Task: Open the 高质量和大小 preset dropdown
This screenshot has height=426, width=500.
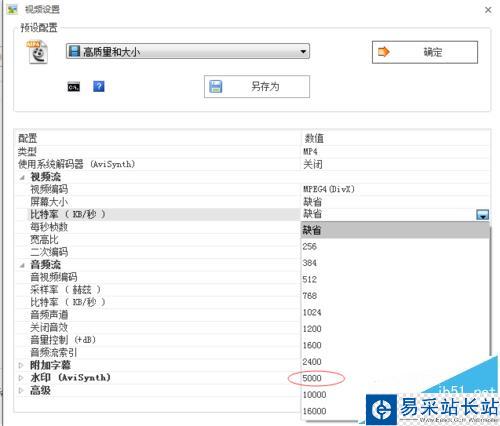Action: point(188,52)
